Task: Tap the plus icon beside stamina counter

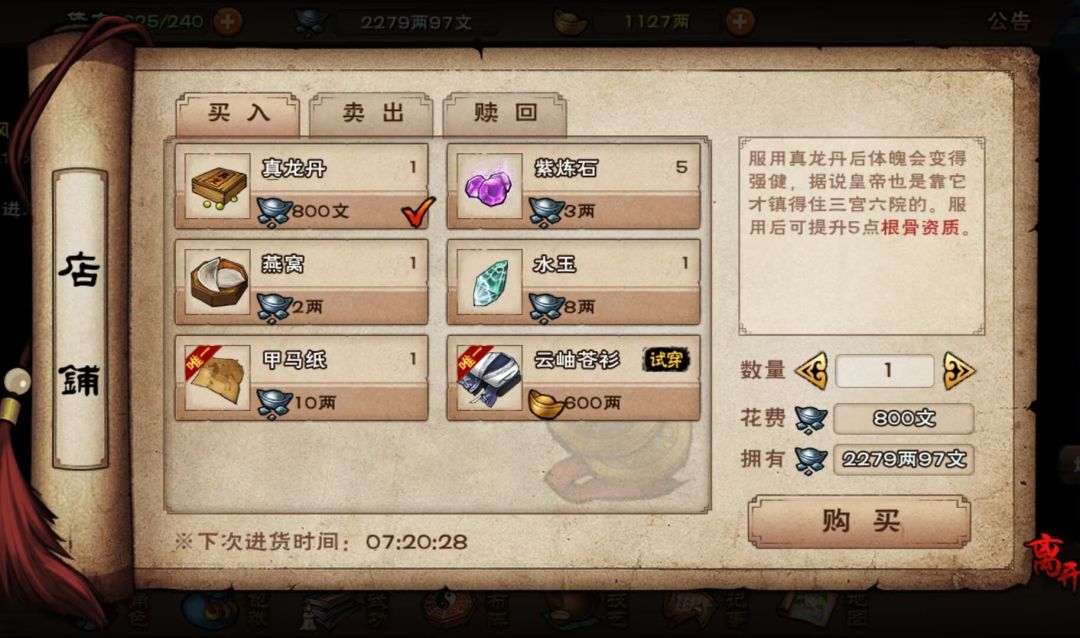Action: coord(227,22)
